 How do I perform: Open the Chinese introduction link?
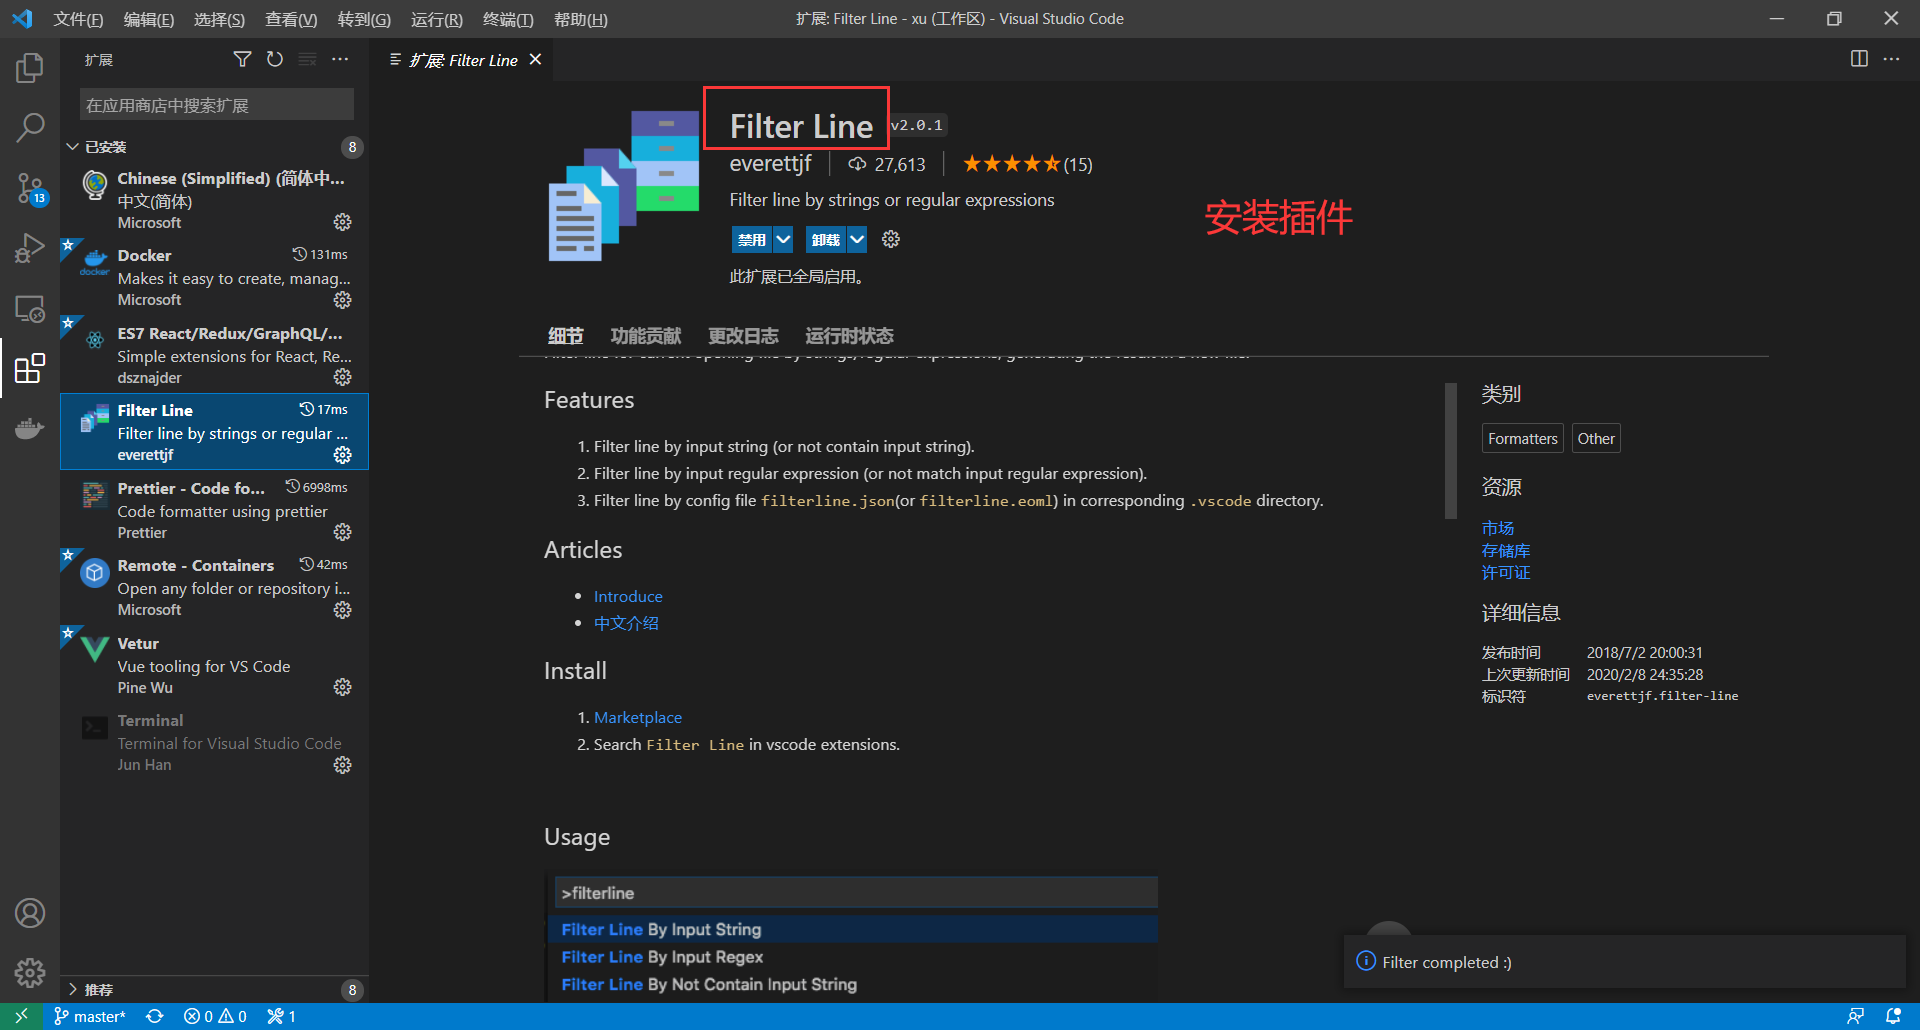(x=626, y=623)
